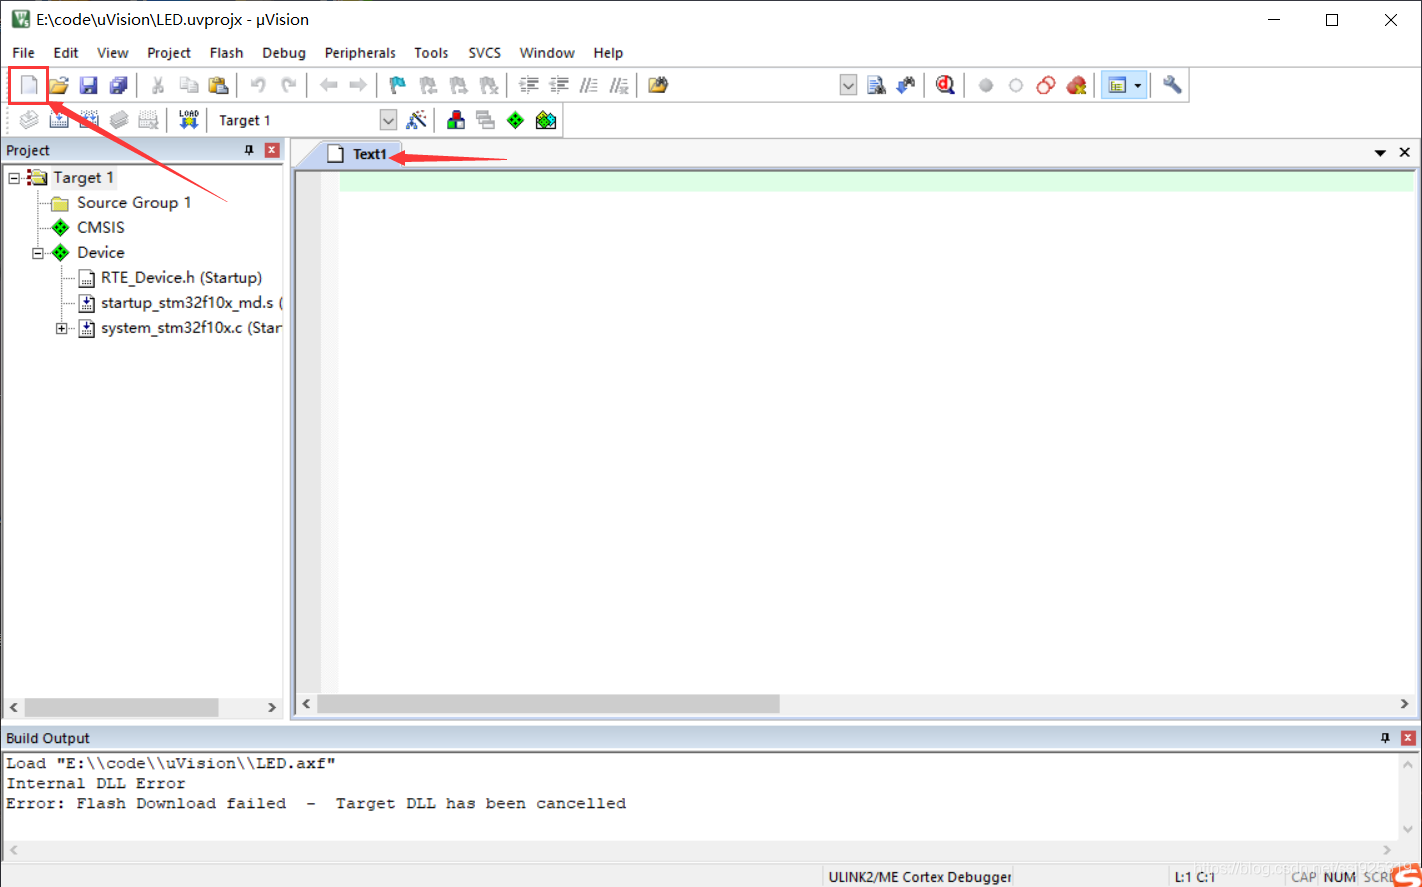The width and height of the screenshot is (1422, 887).
Task: Disable all breakpoints icon
Action: click(x=1046, y=85)
